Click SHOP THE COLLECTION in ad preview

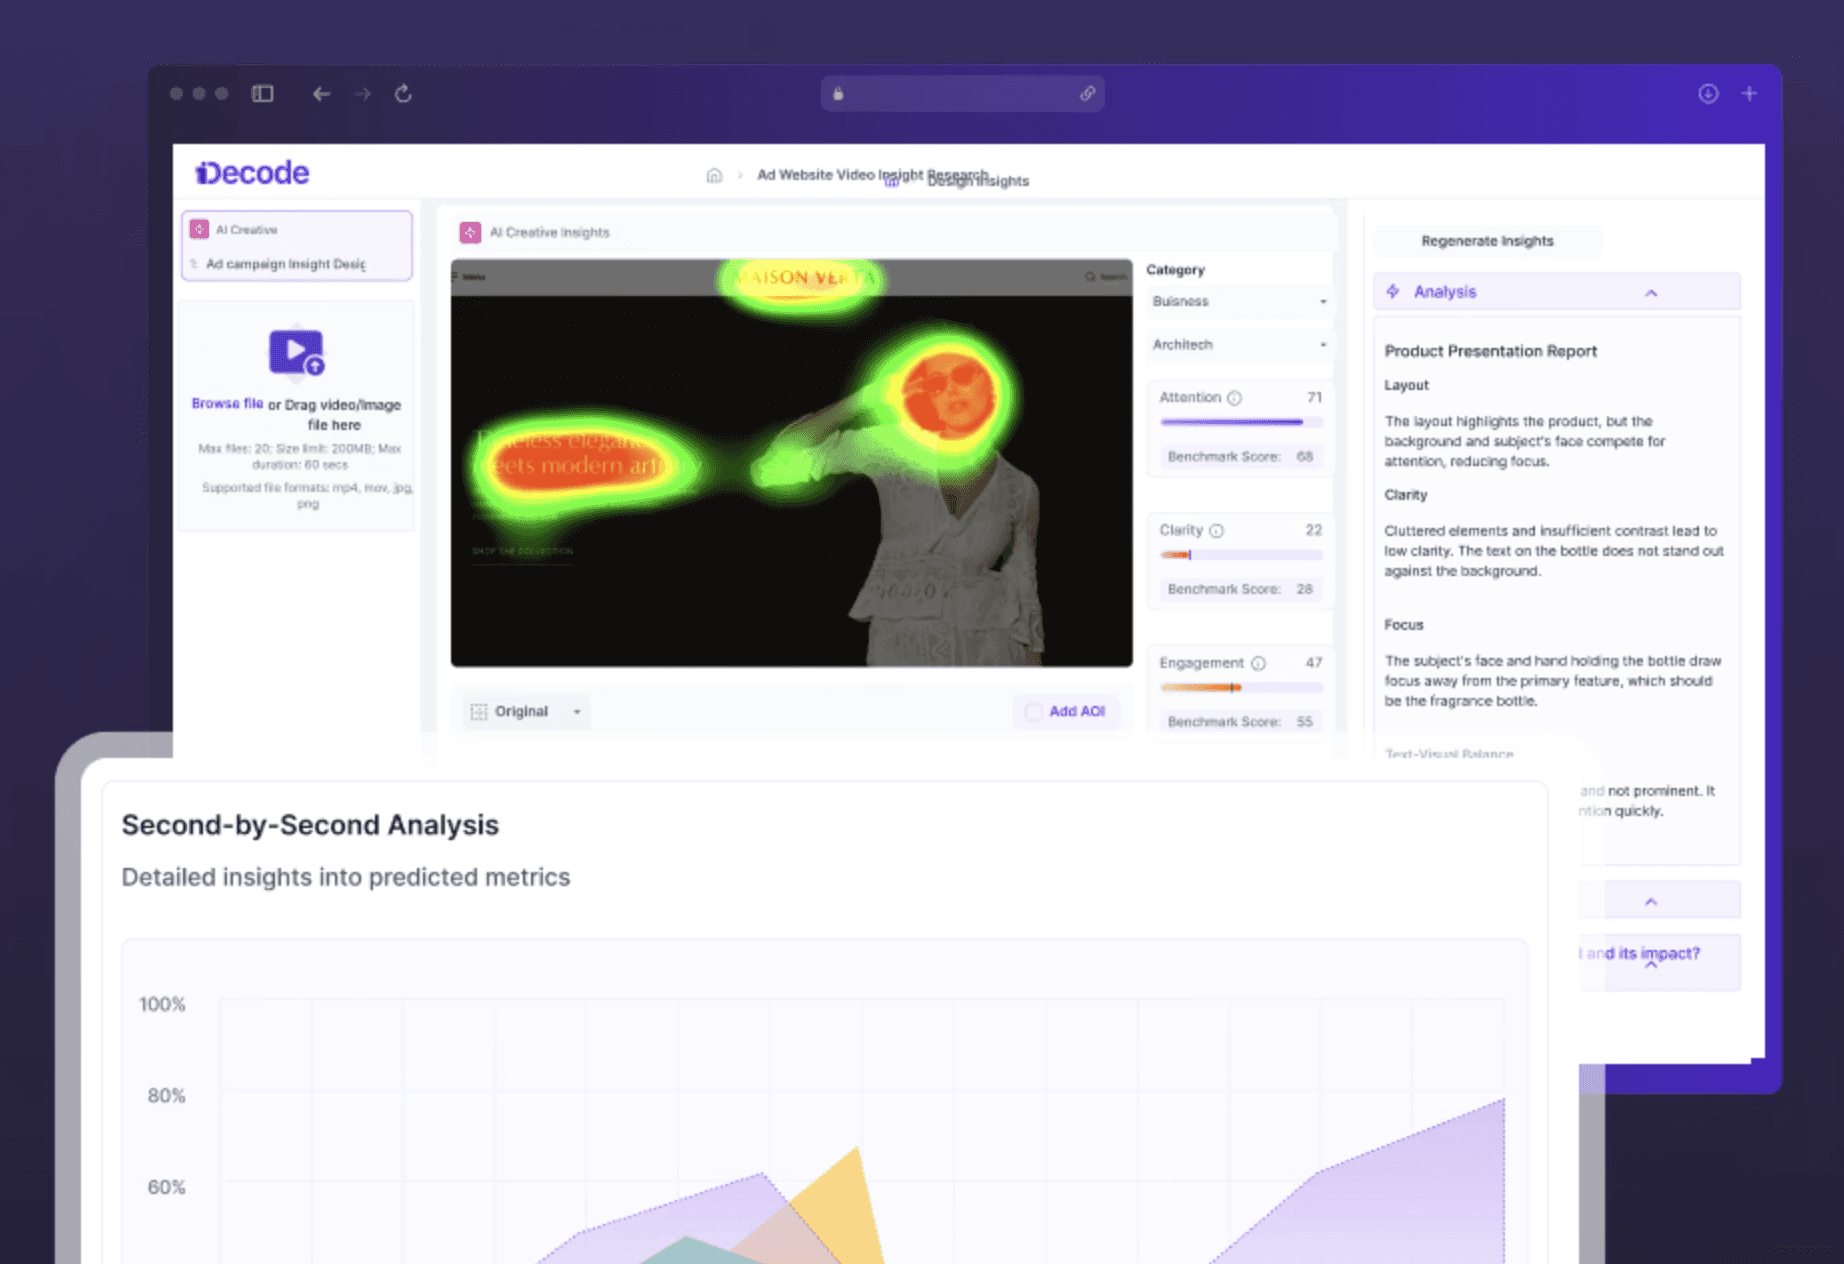522,551
